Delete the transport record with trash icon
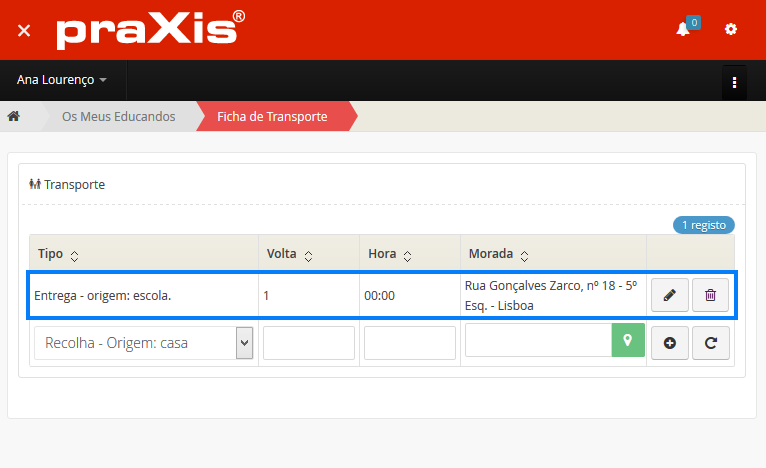Screen dimensions: 766x468 coord(710,295)
